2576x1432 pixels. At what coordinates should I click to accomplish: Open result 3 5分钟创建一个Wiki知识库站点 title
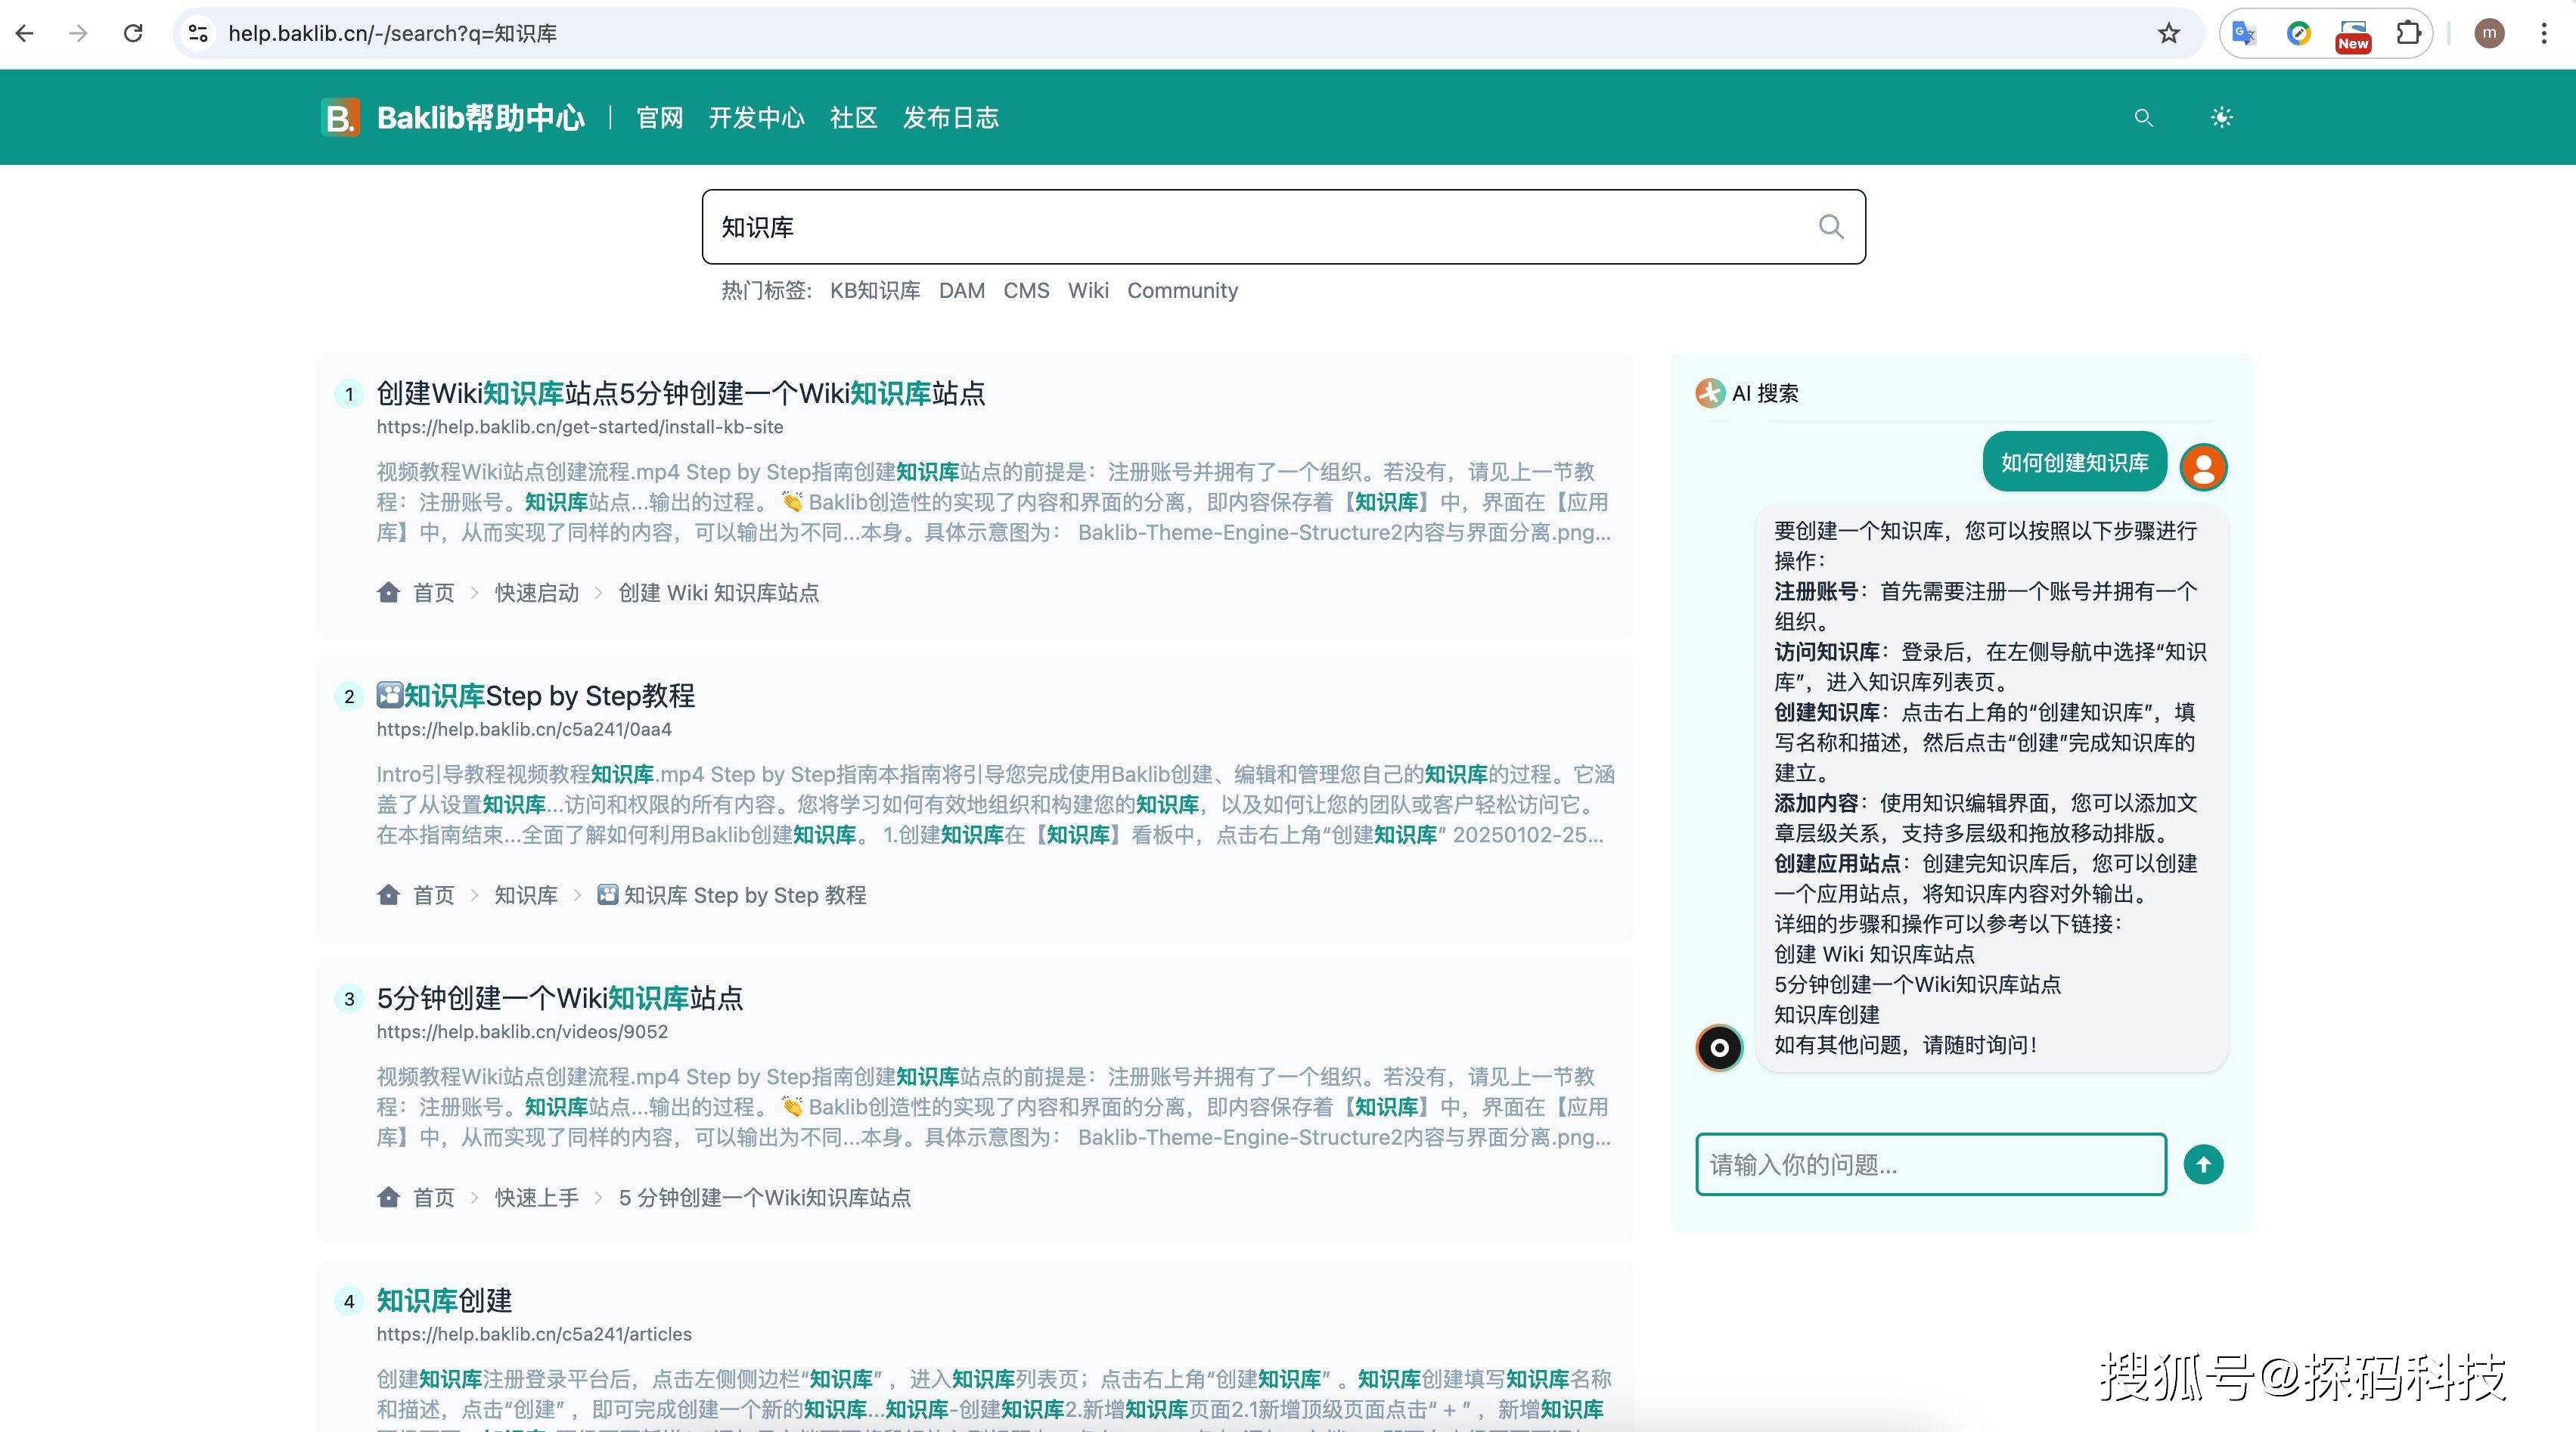pyautogui.click(x=560, y=998)
